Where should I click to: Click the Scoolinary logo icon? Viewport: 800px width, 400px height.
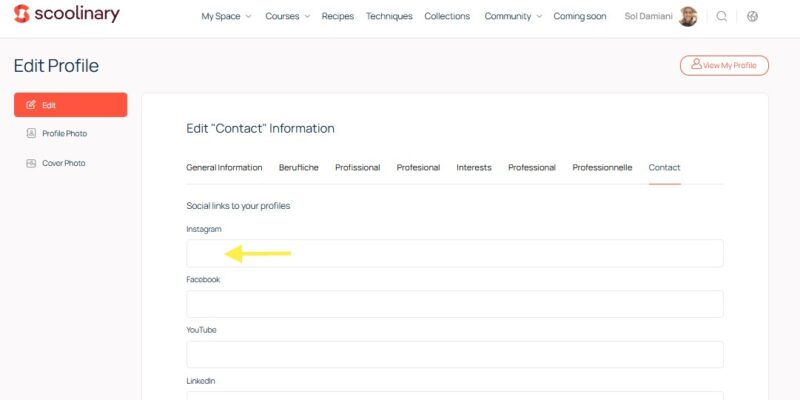pyautogui.click(x=22, y=14)
